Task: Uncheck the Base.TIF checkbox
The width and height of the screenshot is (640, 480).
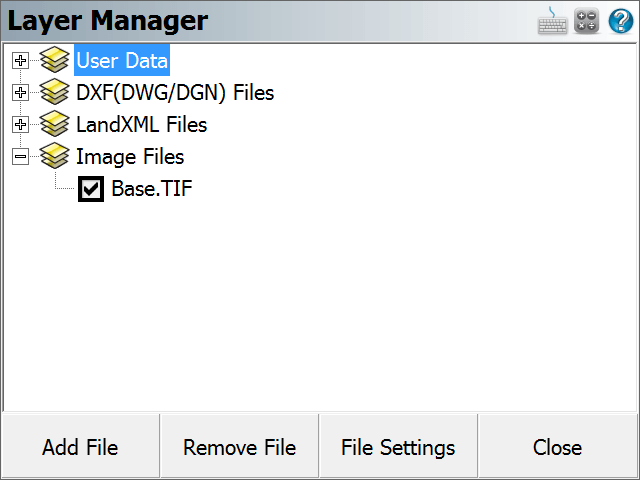Action: pos(91,189)
